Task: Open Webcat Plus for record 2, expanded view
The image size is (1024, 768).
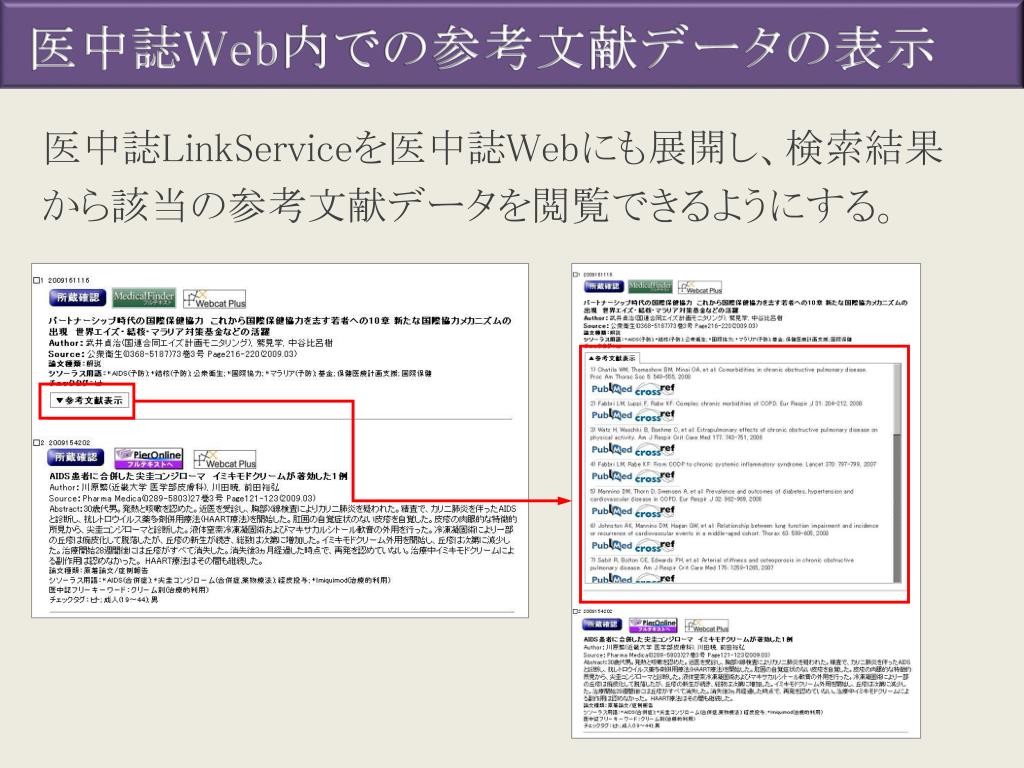Action: (x=707, y=625)
